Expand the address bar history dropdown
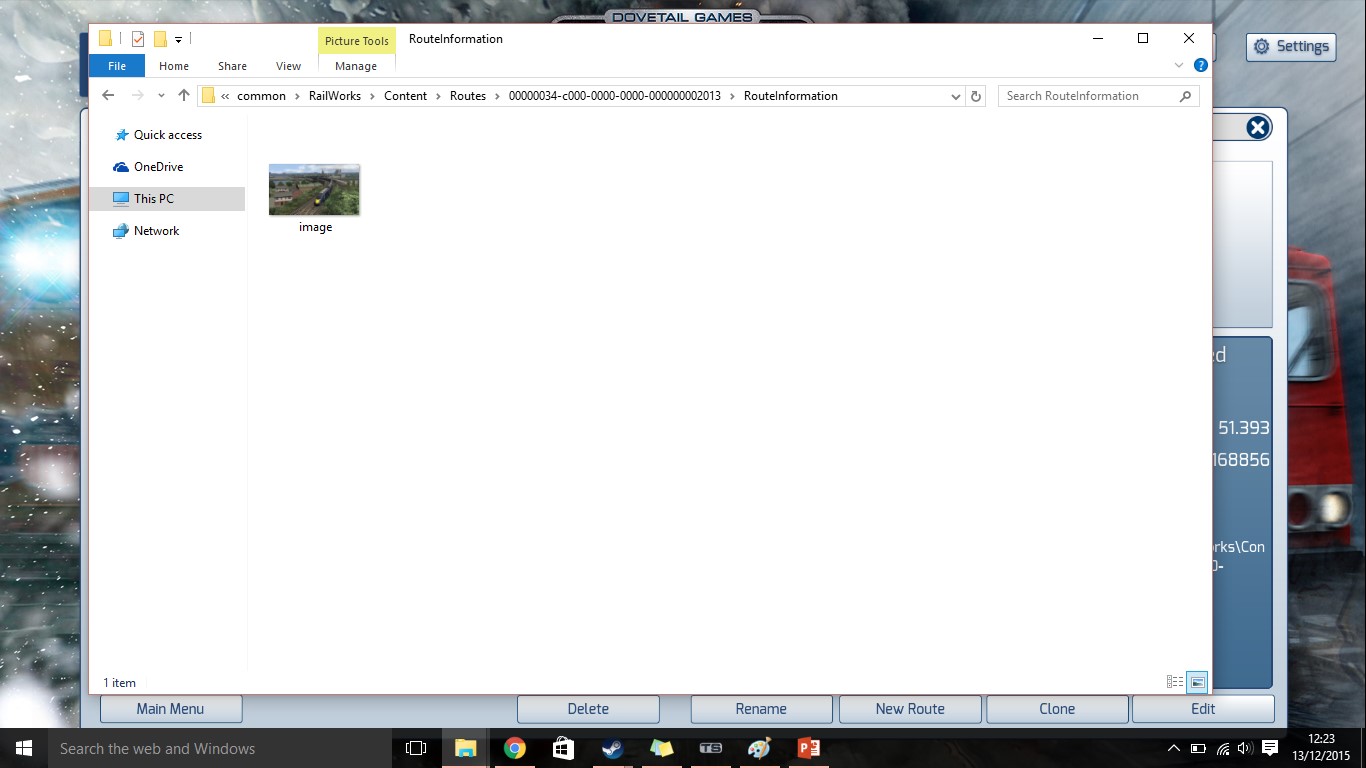The height and width of the screenshot is (768, 1366). (956, 96)
